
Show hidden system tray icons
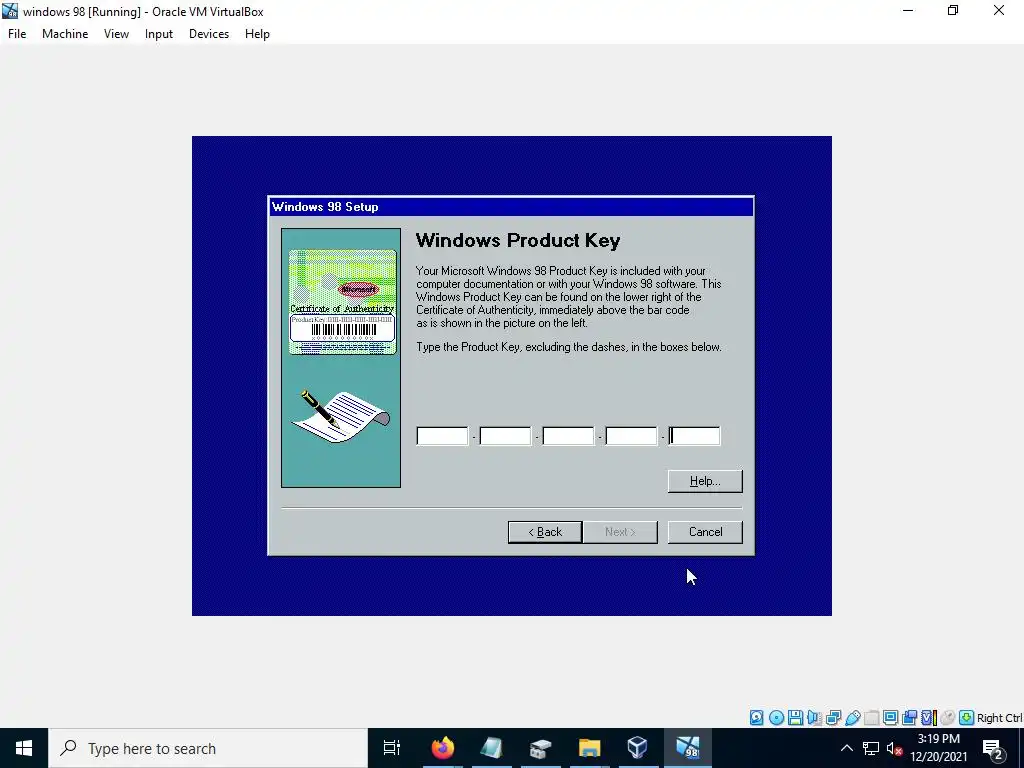(846, 748)
